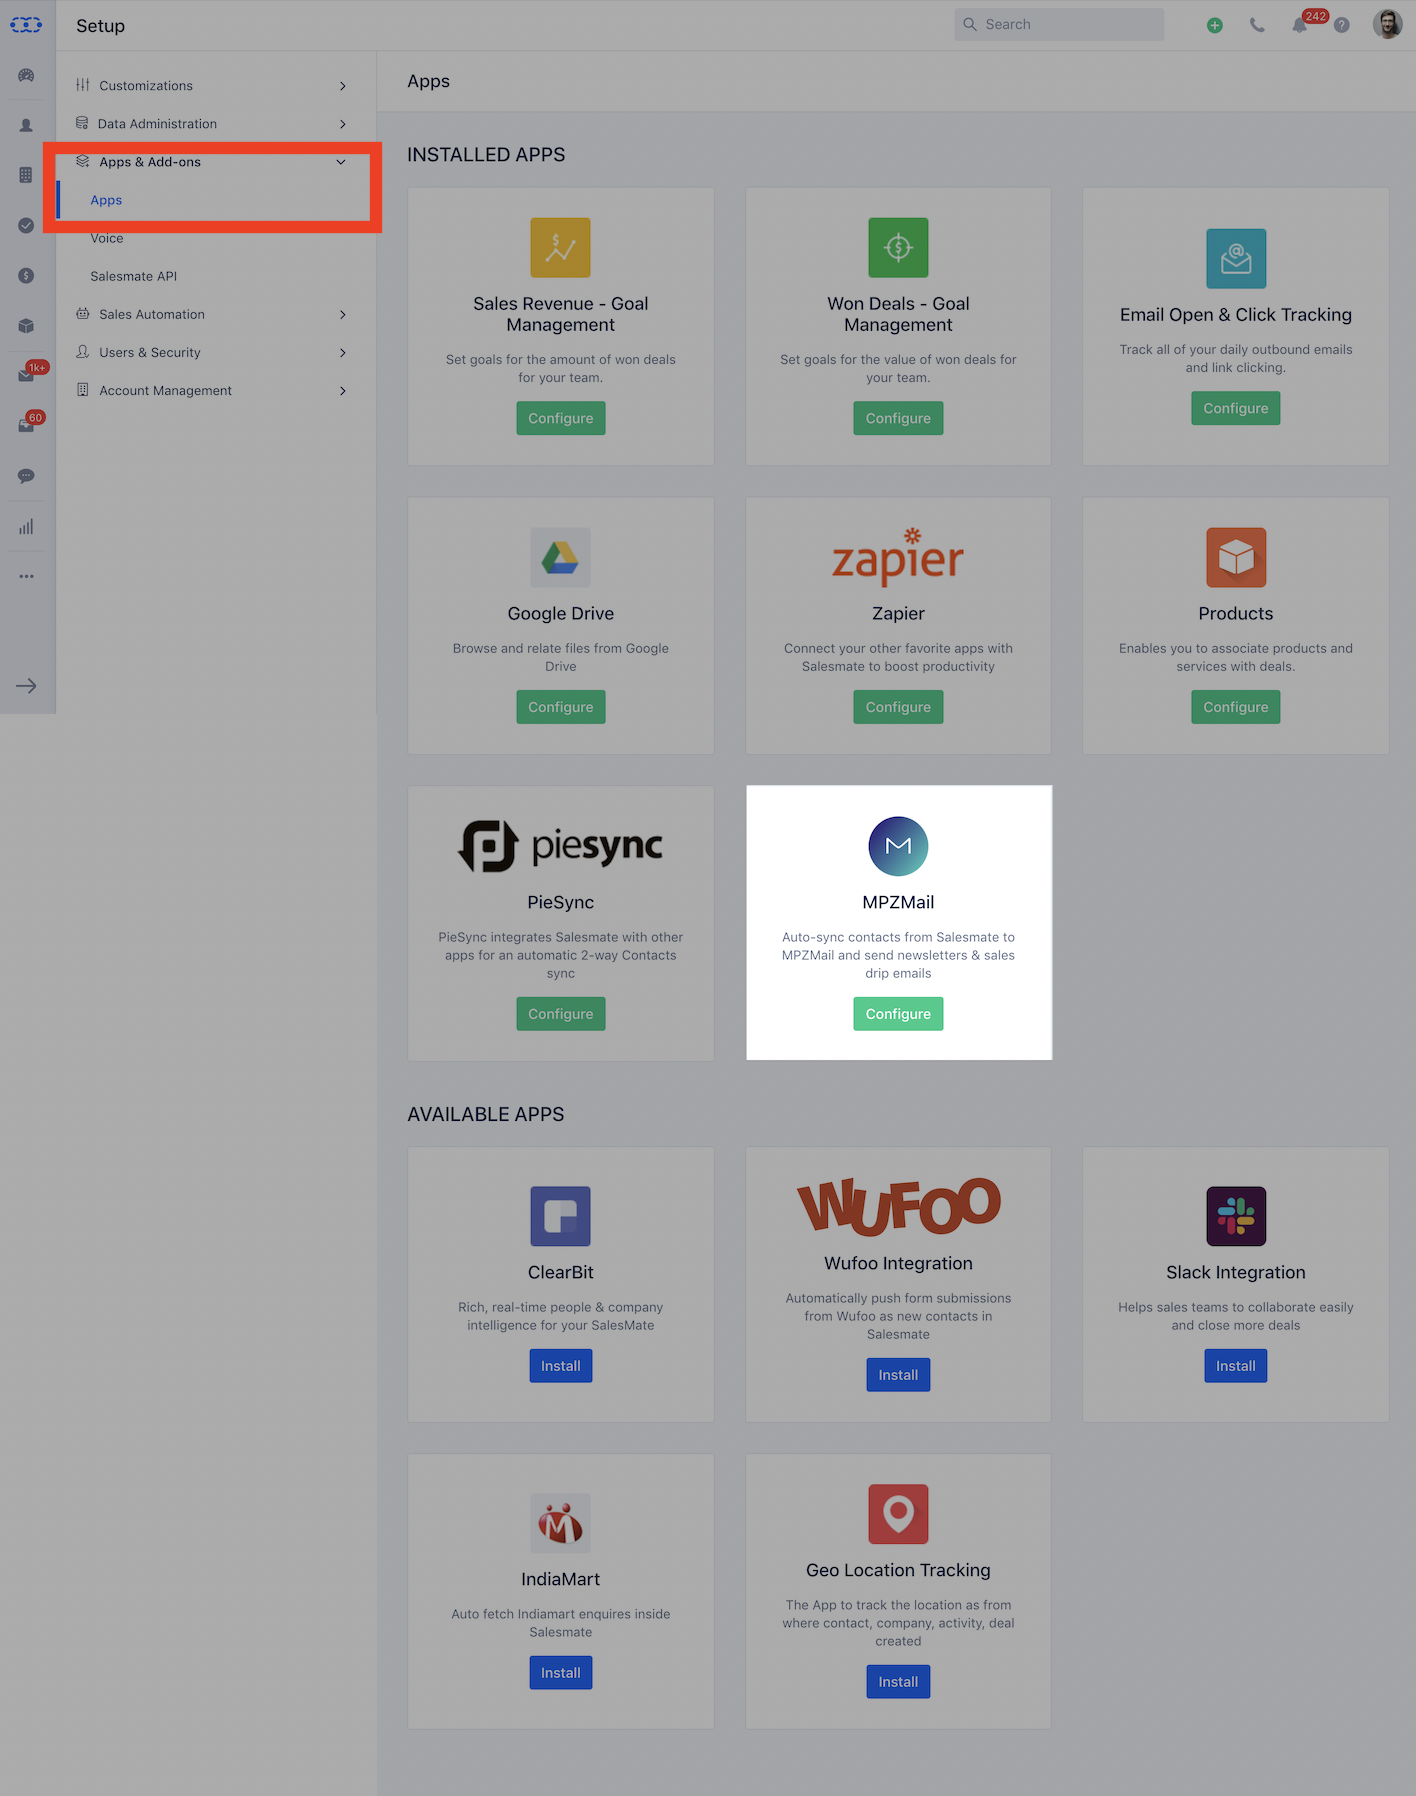1416x1796 pixels.
Task: Click the PieSync logo
Action: coord(560,846)
